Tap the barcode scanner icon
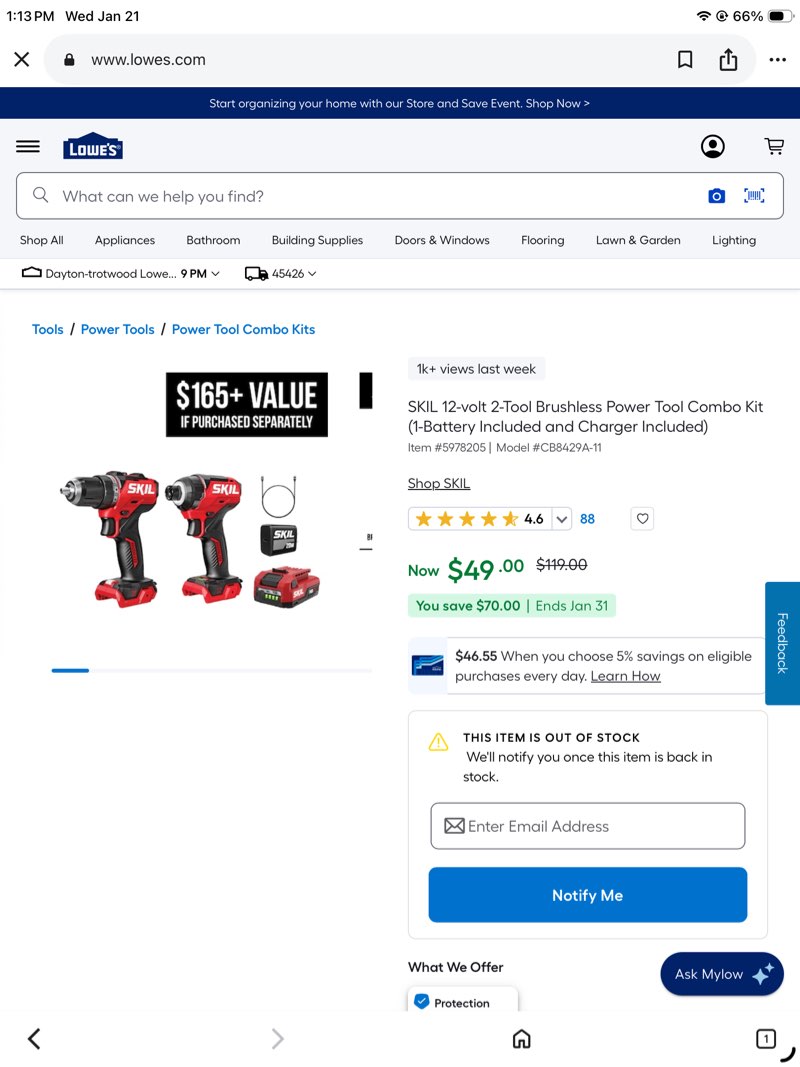Screen dimensions: 800x1067 [754, 196]
